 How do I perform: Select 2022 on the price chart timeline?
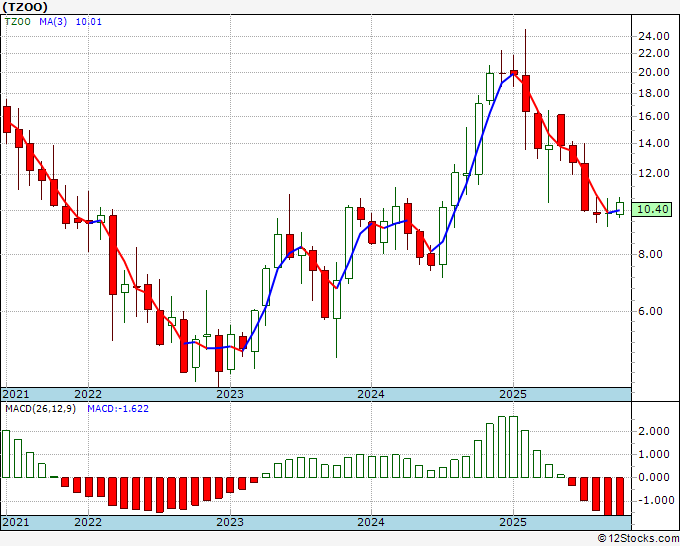88,394
